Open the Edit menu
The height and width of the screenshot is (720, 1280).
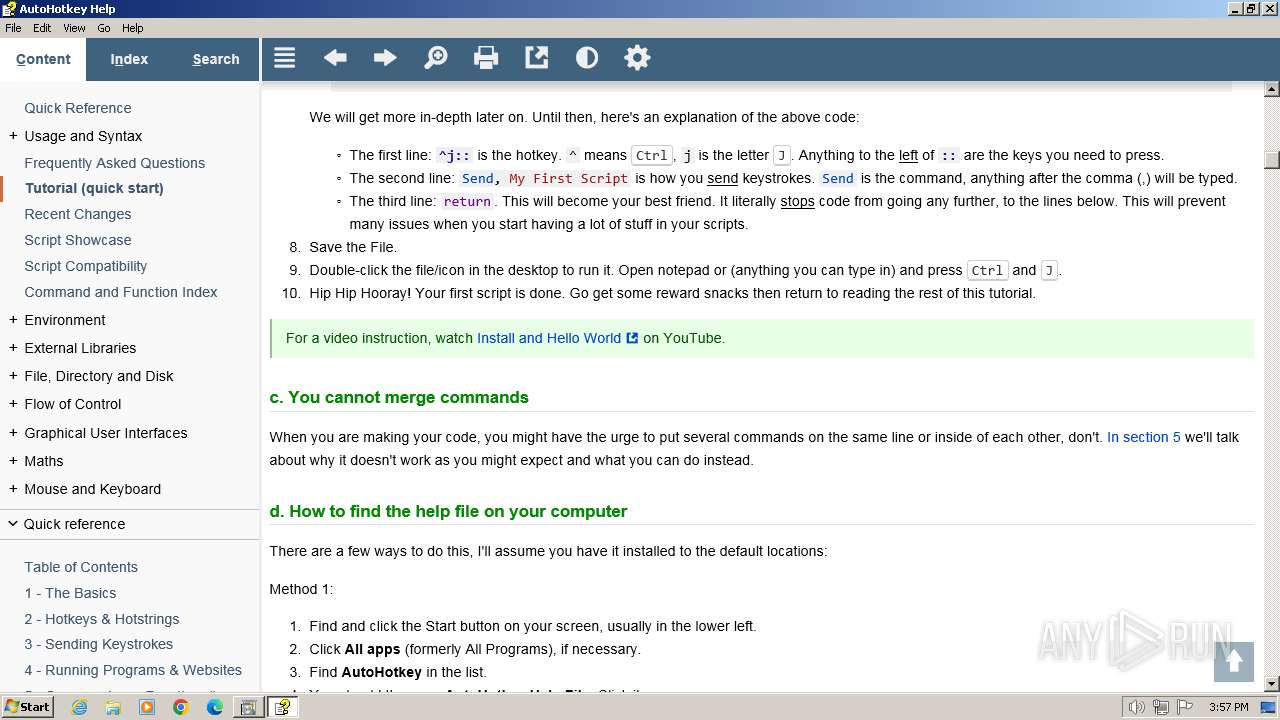[42, 28]
